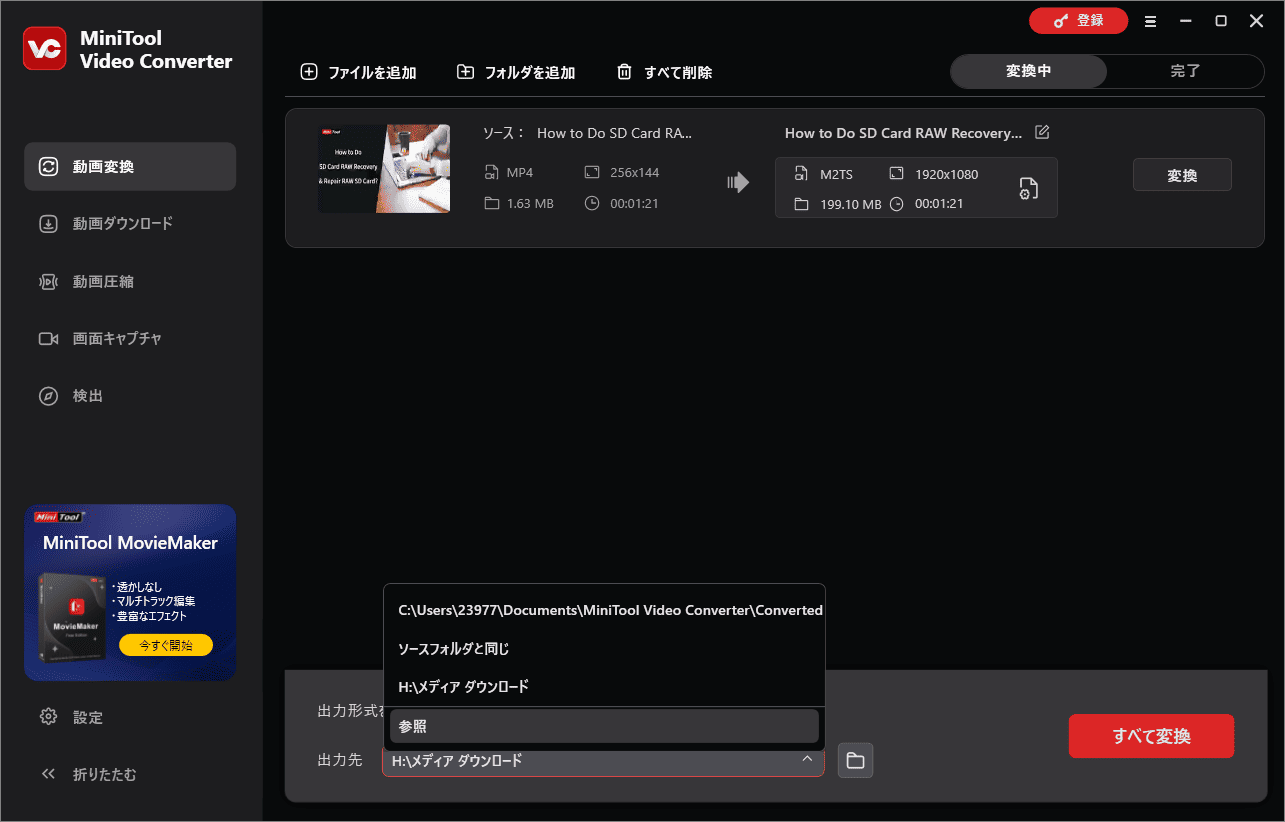This screenshot has height=822, width=1285.
Task: Click the 出力先 label
Action: pyautogui.click(x=340, y=761)
